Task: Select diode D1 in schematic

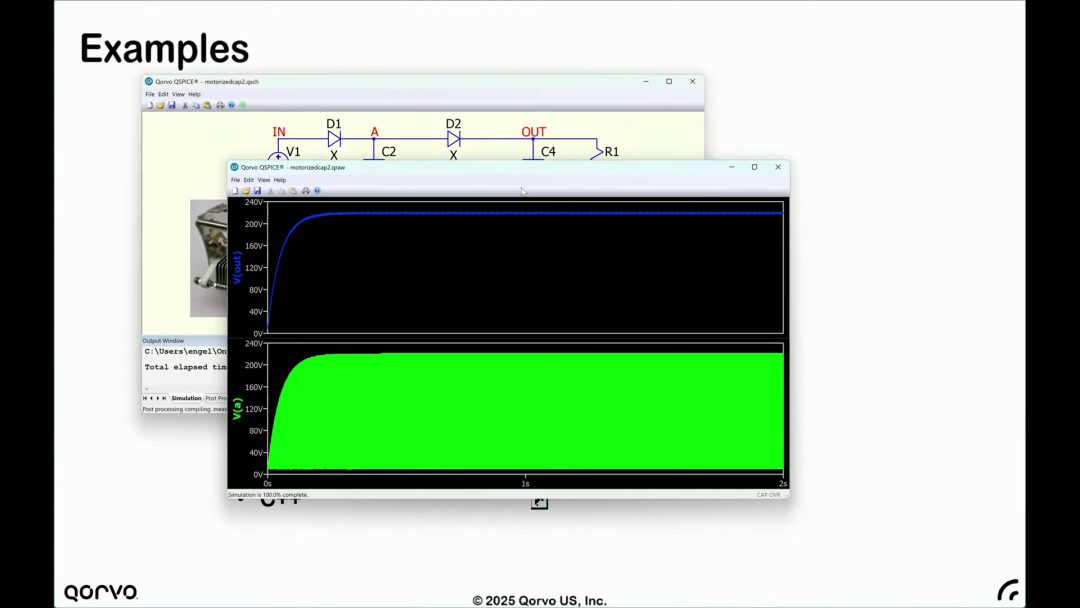Action: coord(334,139)
